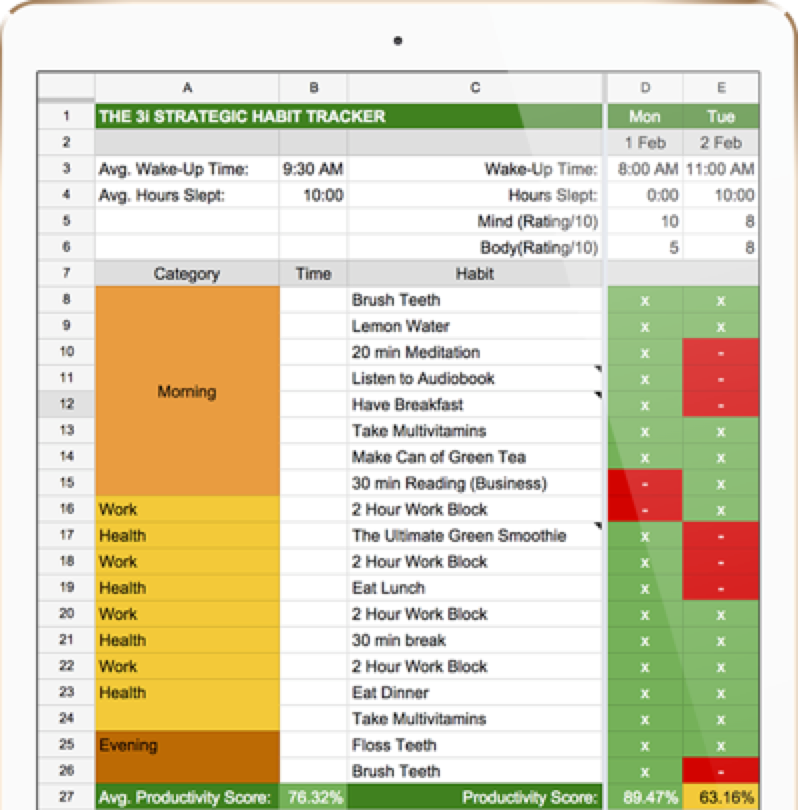Screen dimensions: 798x810
Task: Click 'Brush Teeth' habit in row 8
Action: [475, 300]
